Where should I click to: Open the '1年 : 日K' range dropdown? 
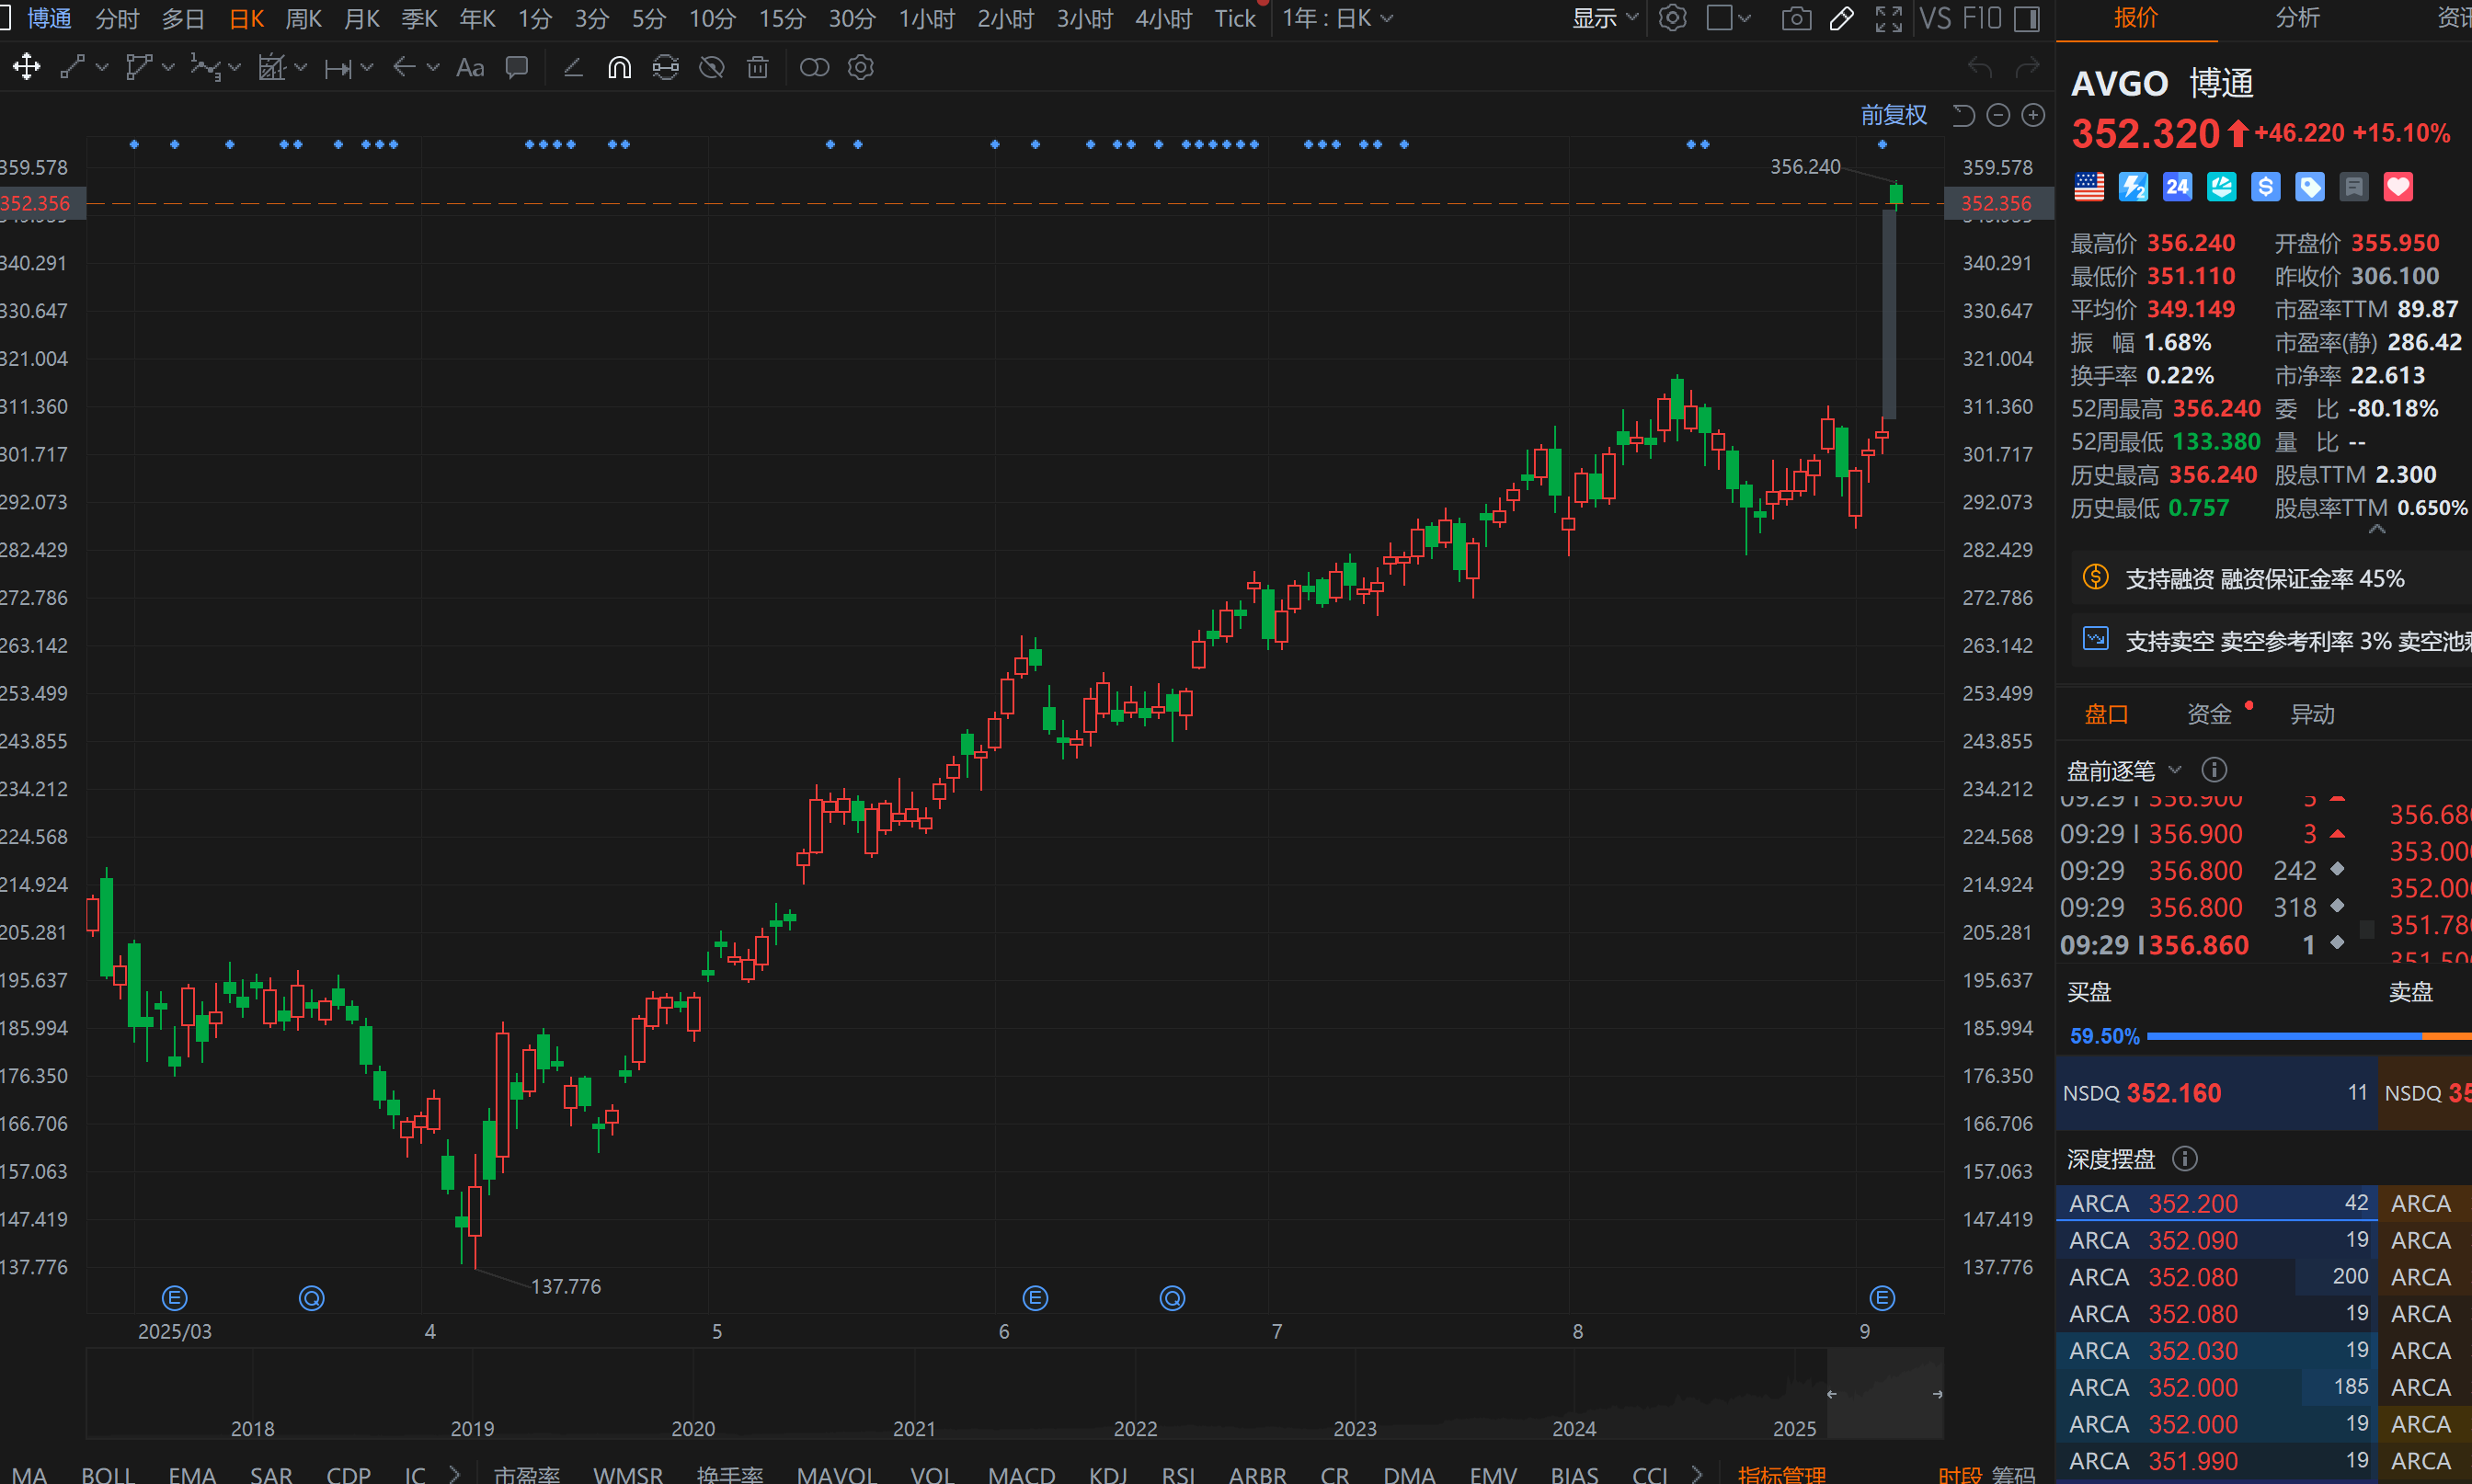point(1337,18)
